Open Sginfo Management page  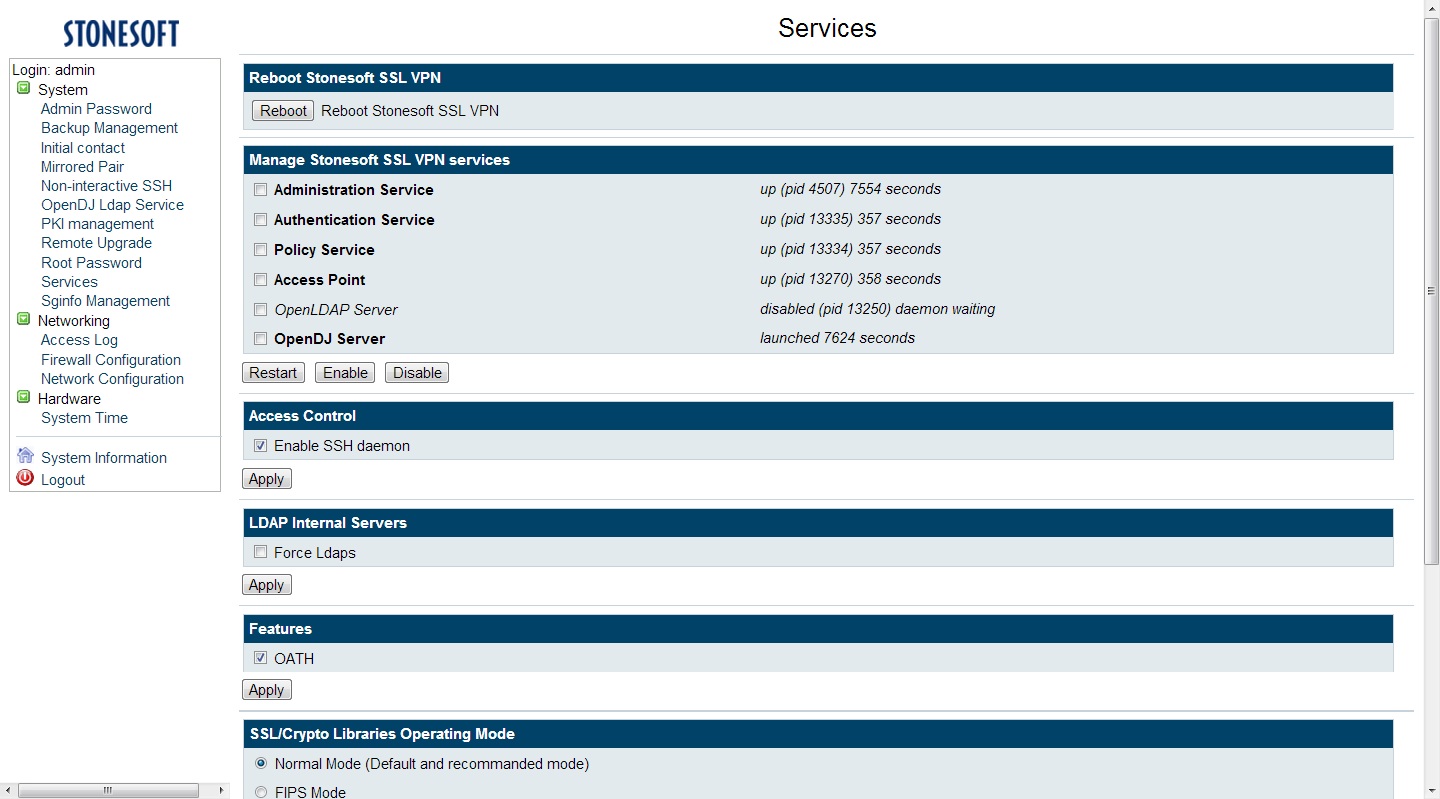(x=105, y=301)
